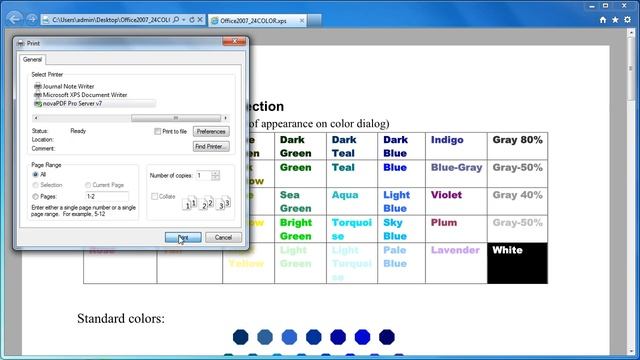Select the Pages radio button
The height and width of the screenshot is (360, 640).
point(36,197)
